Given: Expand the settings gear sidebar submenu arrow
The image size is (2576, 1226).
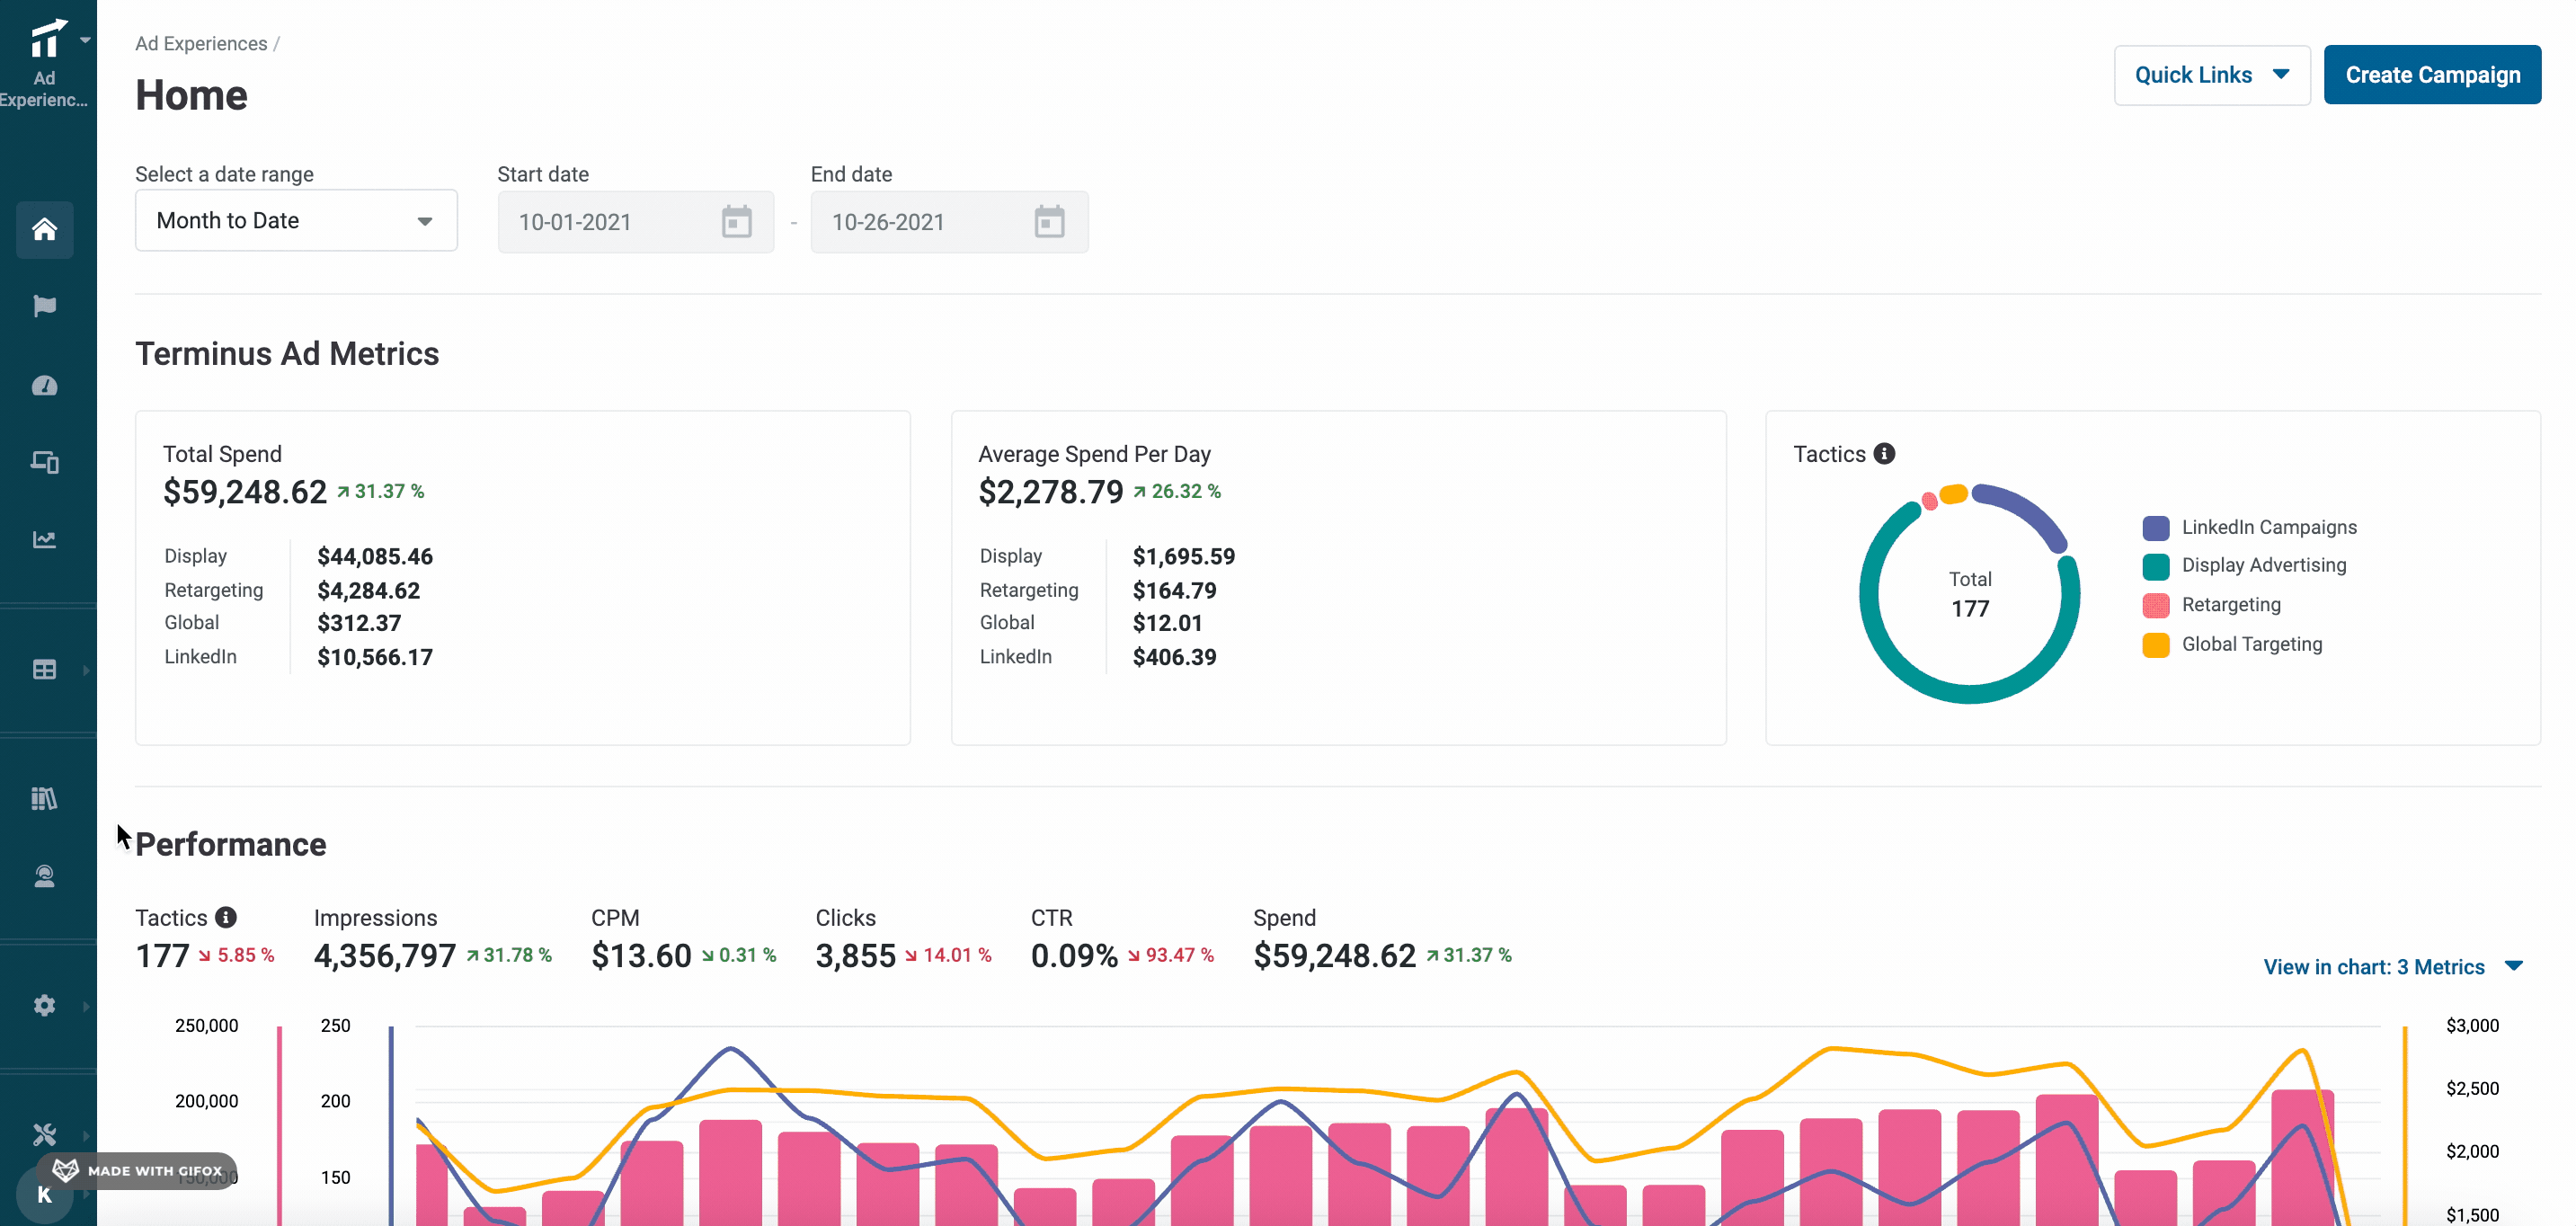Looking at the screenshot, I should tap(86, 1006).
